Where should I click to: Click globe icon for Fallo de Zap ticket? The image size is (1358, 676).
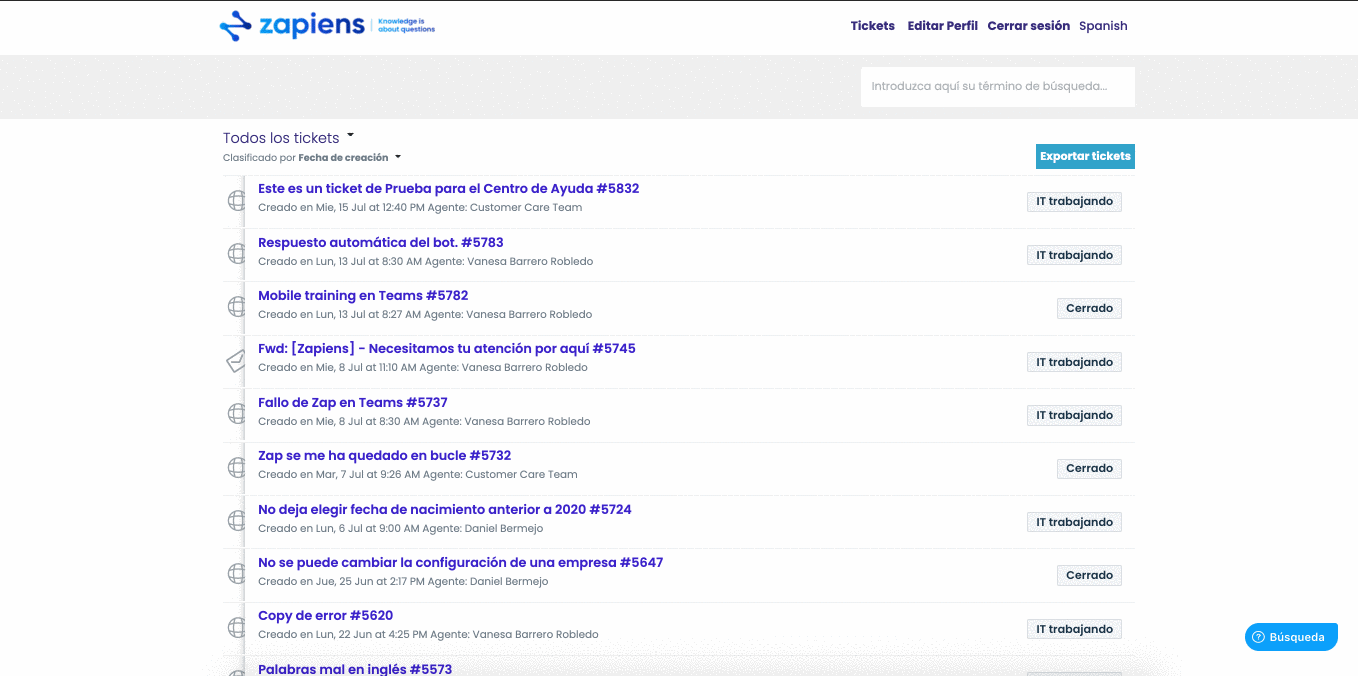[237, 414]
